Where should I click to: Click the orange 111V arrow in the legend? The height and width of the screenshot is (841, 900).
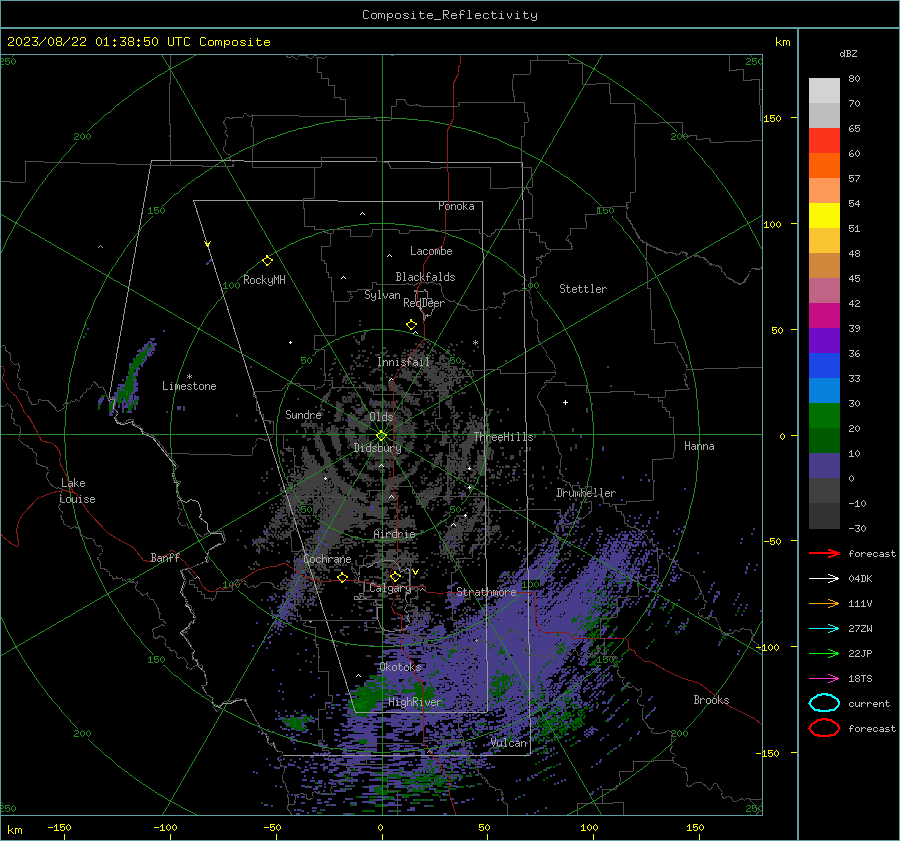(x=824, y=603)
